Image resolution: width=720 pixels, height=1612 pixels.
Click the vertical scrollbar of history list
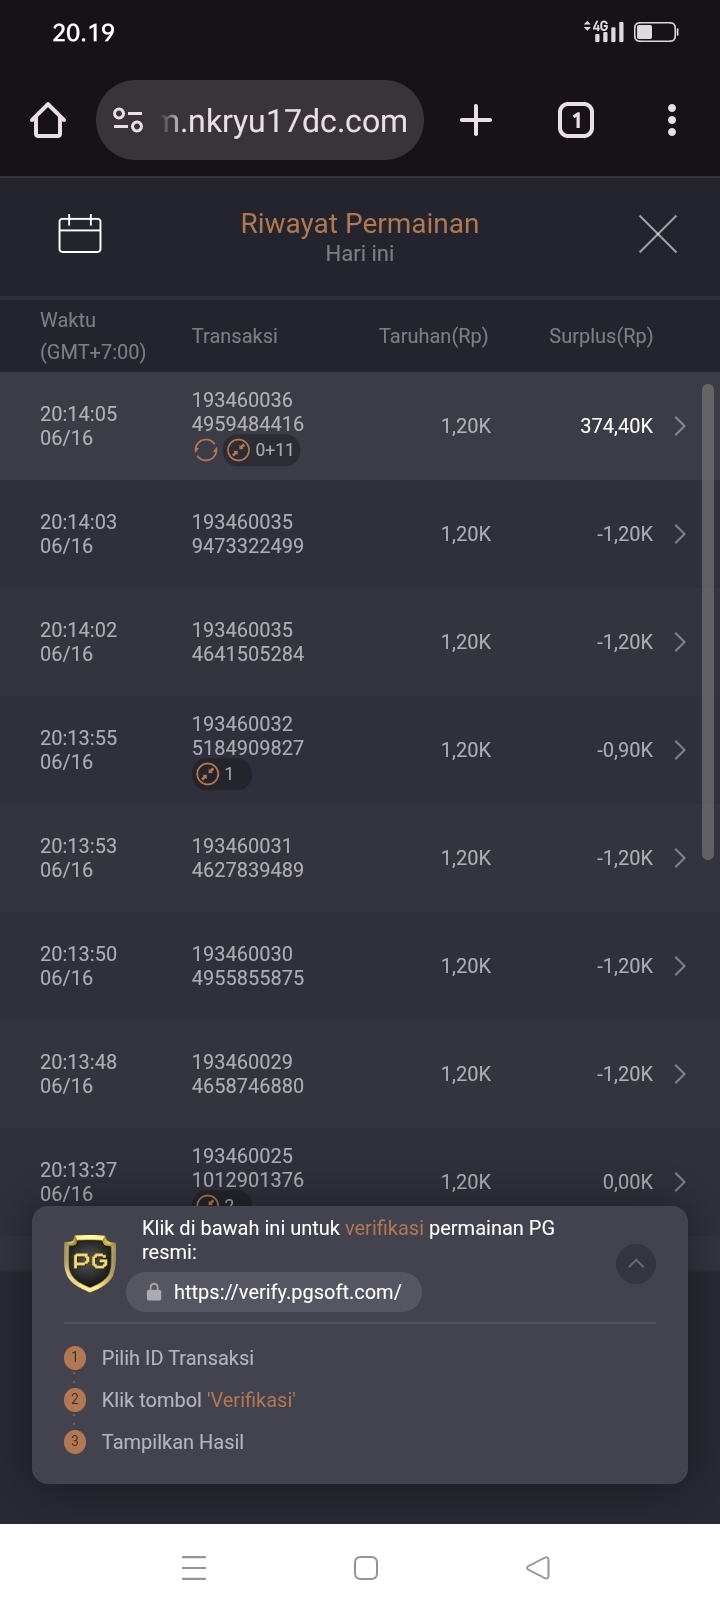coord(708,622)
